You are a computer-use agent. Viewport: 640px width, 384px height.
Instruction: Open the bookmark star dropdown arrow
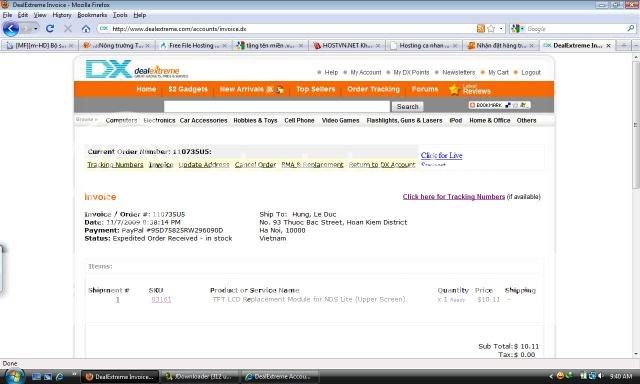501,29
